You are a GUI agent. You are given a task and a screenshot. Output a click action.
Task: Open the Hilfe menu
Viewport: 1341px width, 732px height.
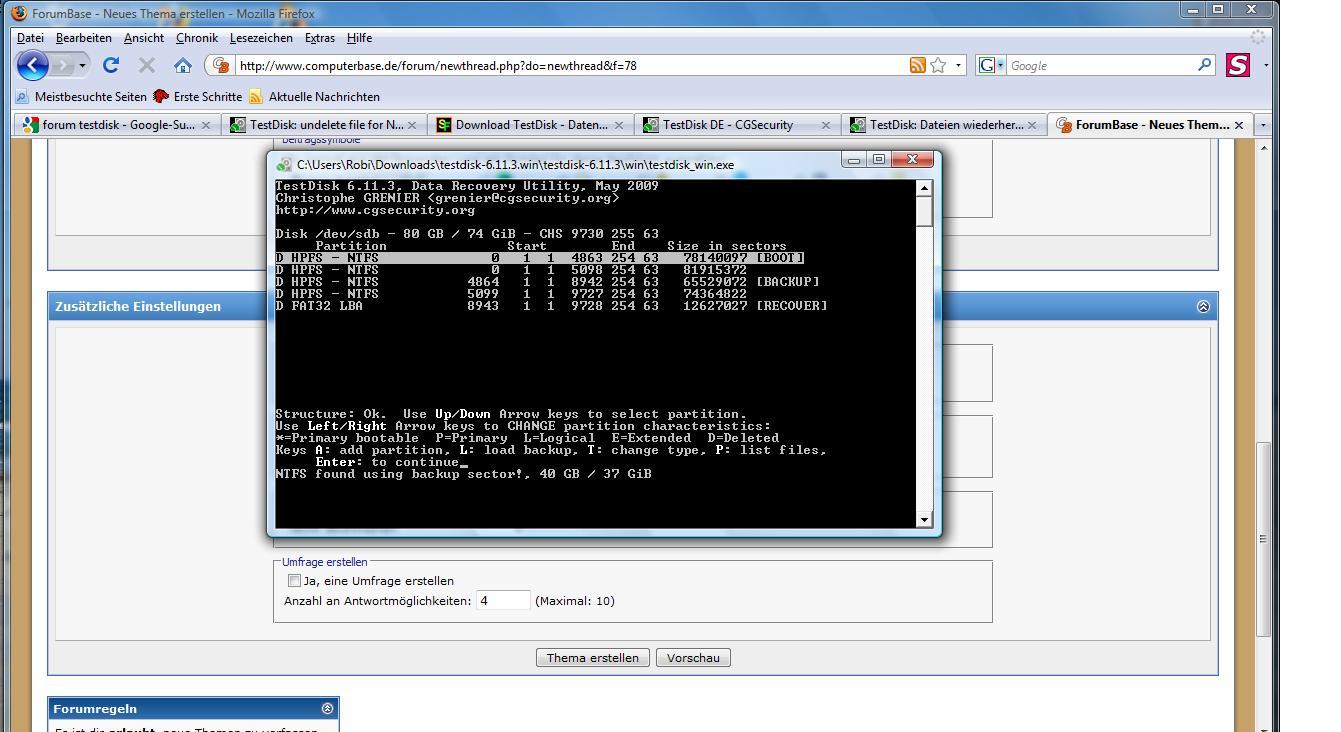tap(359, 38)
